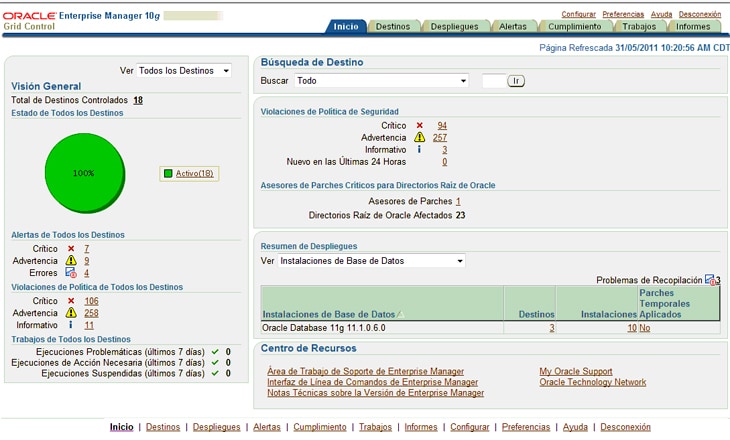The width and height of the screenshot is (730, 440).
Task: Click critical icon in Alertas de Todos los Destinos
Action: click(x=71, y=249)
